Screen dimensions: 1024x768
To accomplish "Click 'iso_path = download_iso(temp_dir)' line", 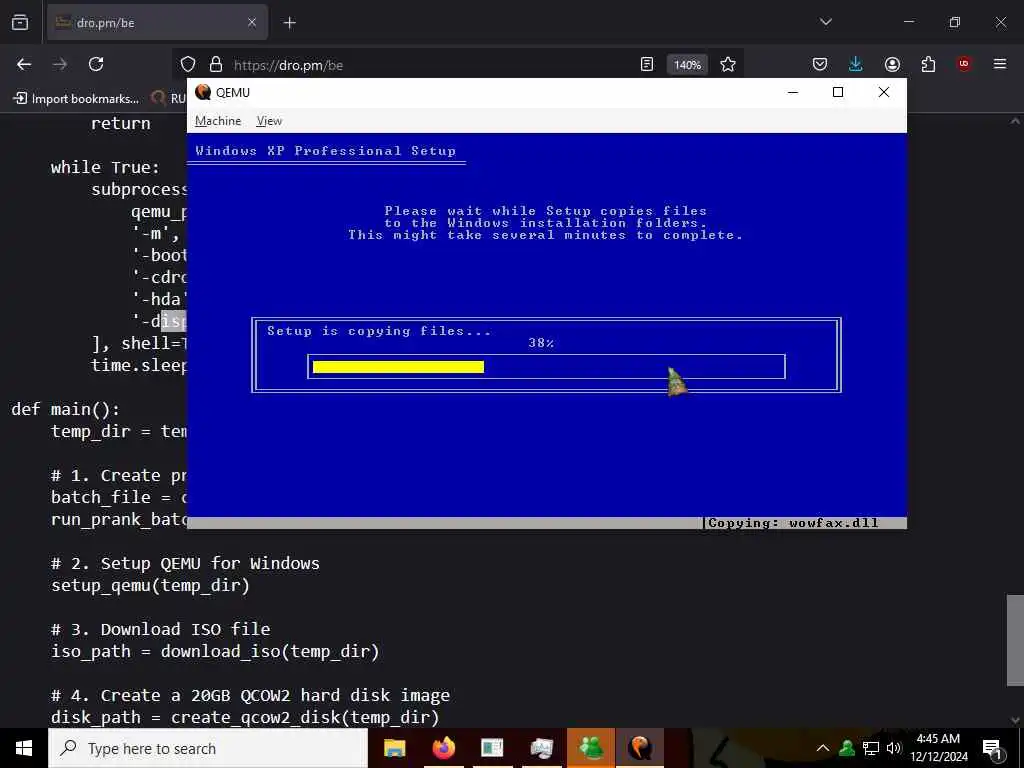I will pyautogui.click(x=215, y=651).
